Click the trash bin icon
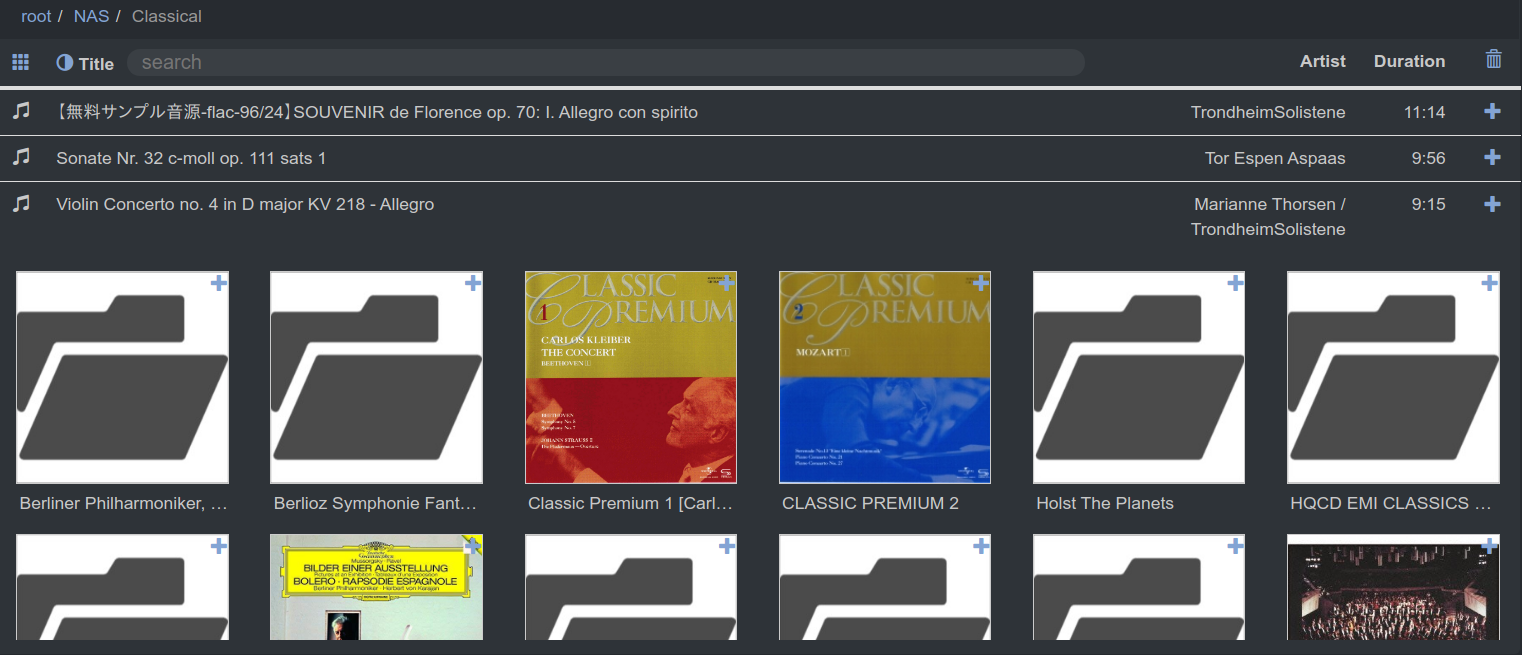Screen dimensions: 1522x655 click(1494, 59)
